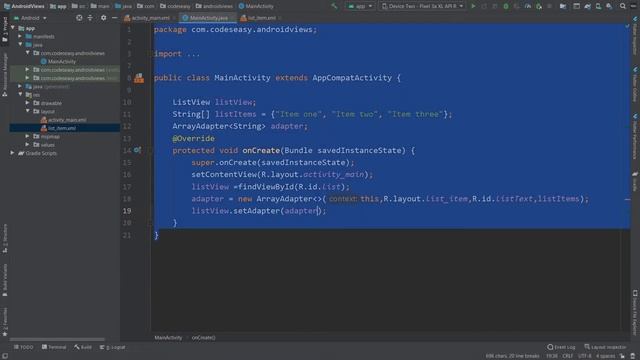The width and height of the screenshot is (640, 360).
Task: Click code line 19 setAdapter call
Action: pyautogui.click(x=259, y=211)
